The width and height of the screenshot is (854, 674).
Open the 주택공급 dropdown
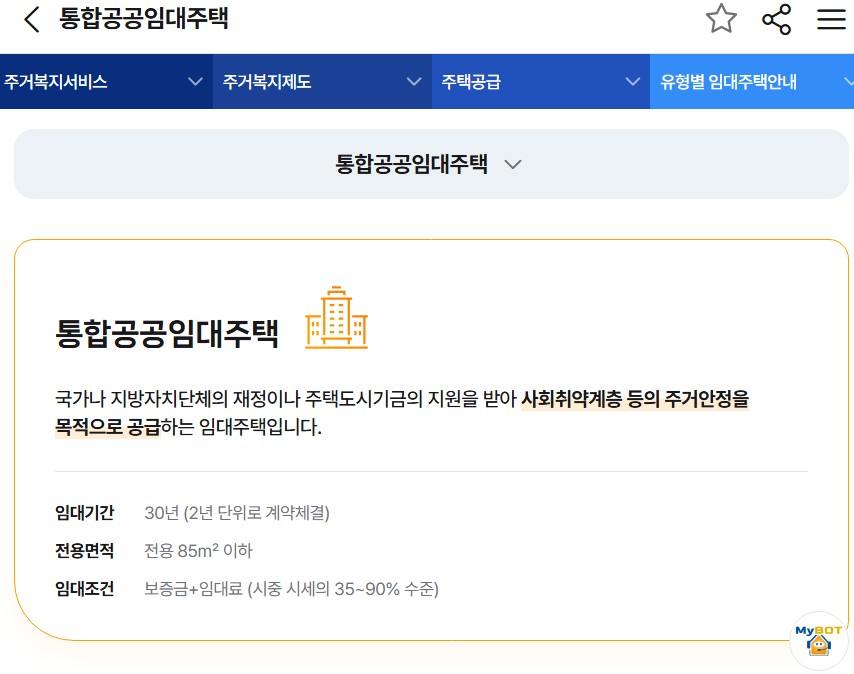[x=631, y=81]
